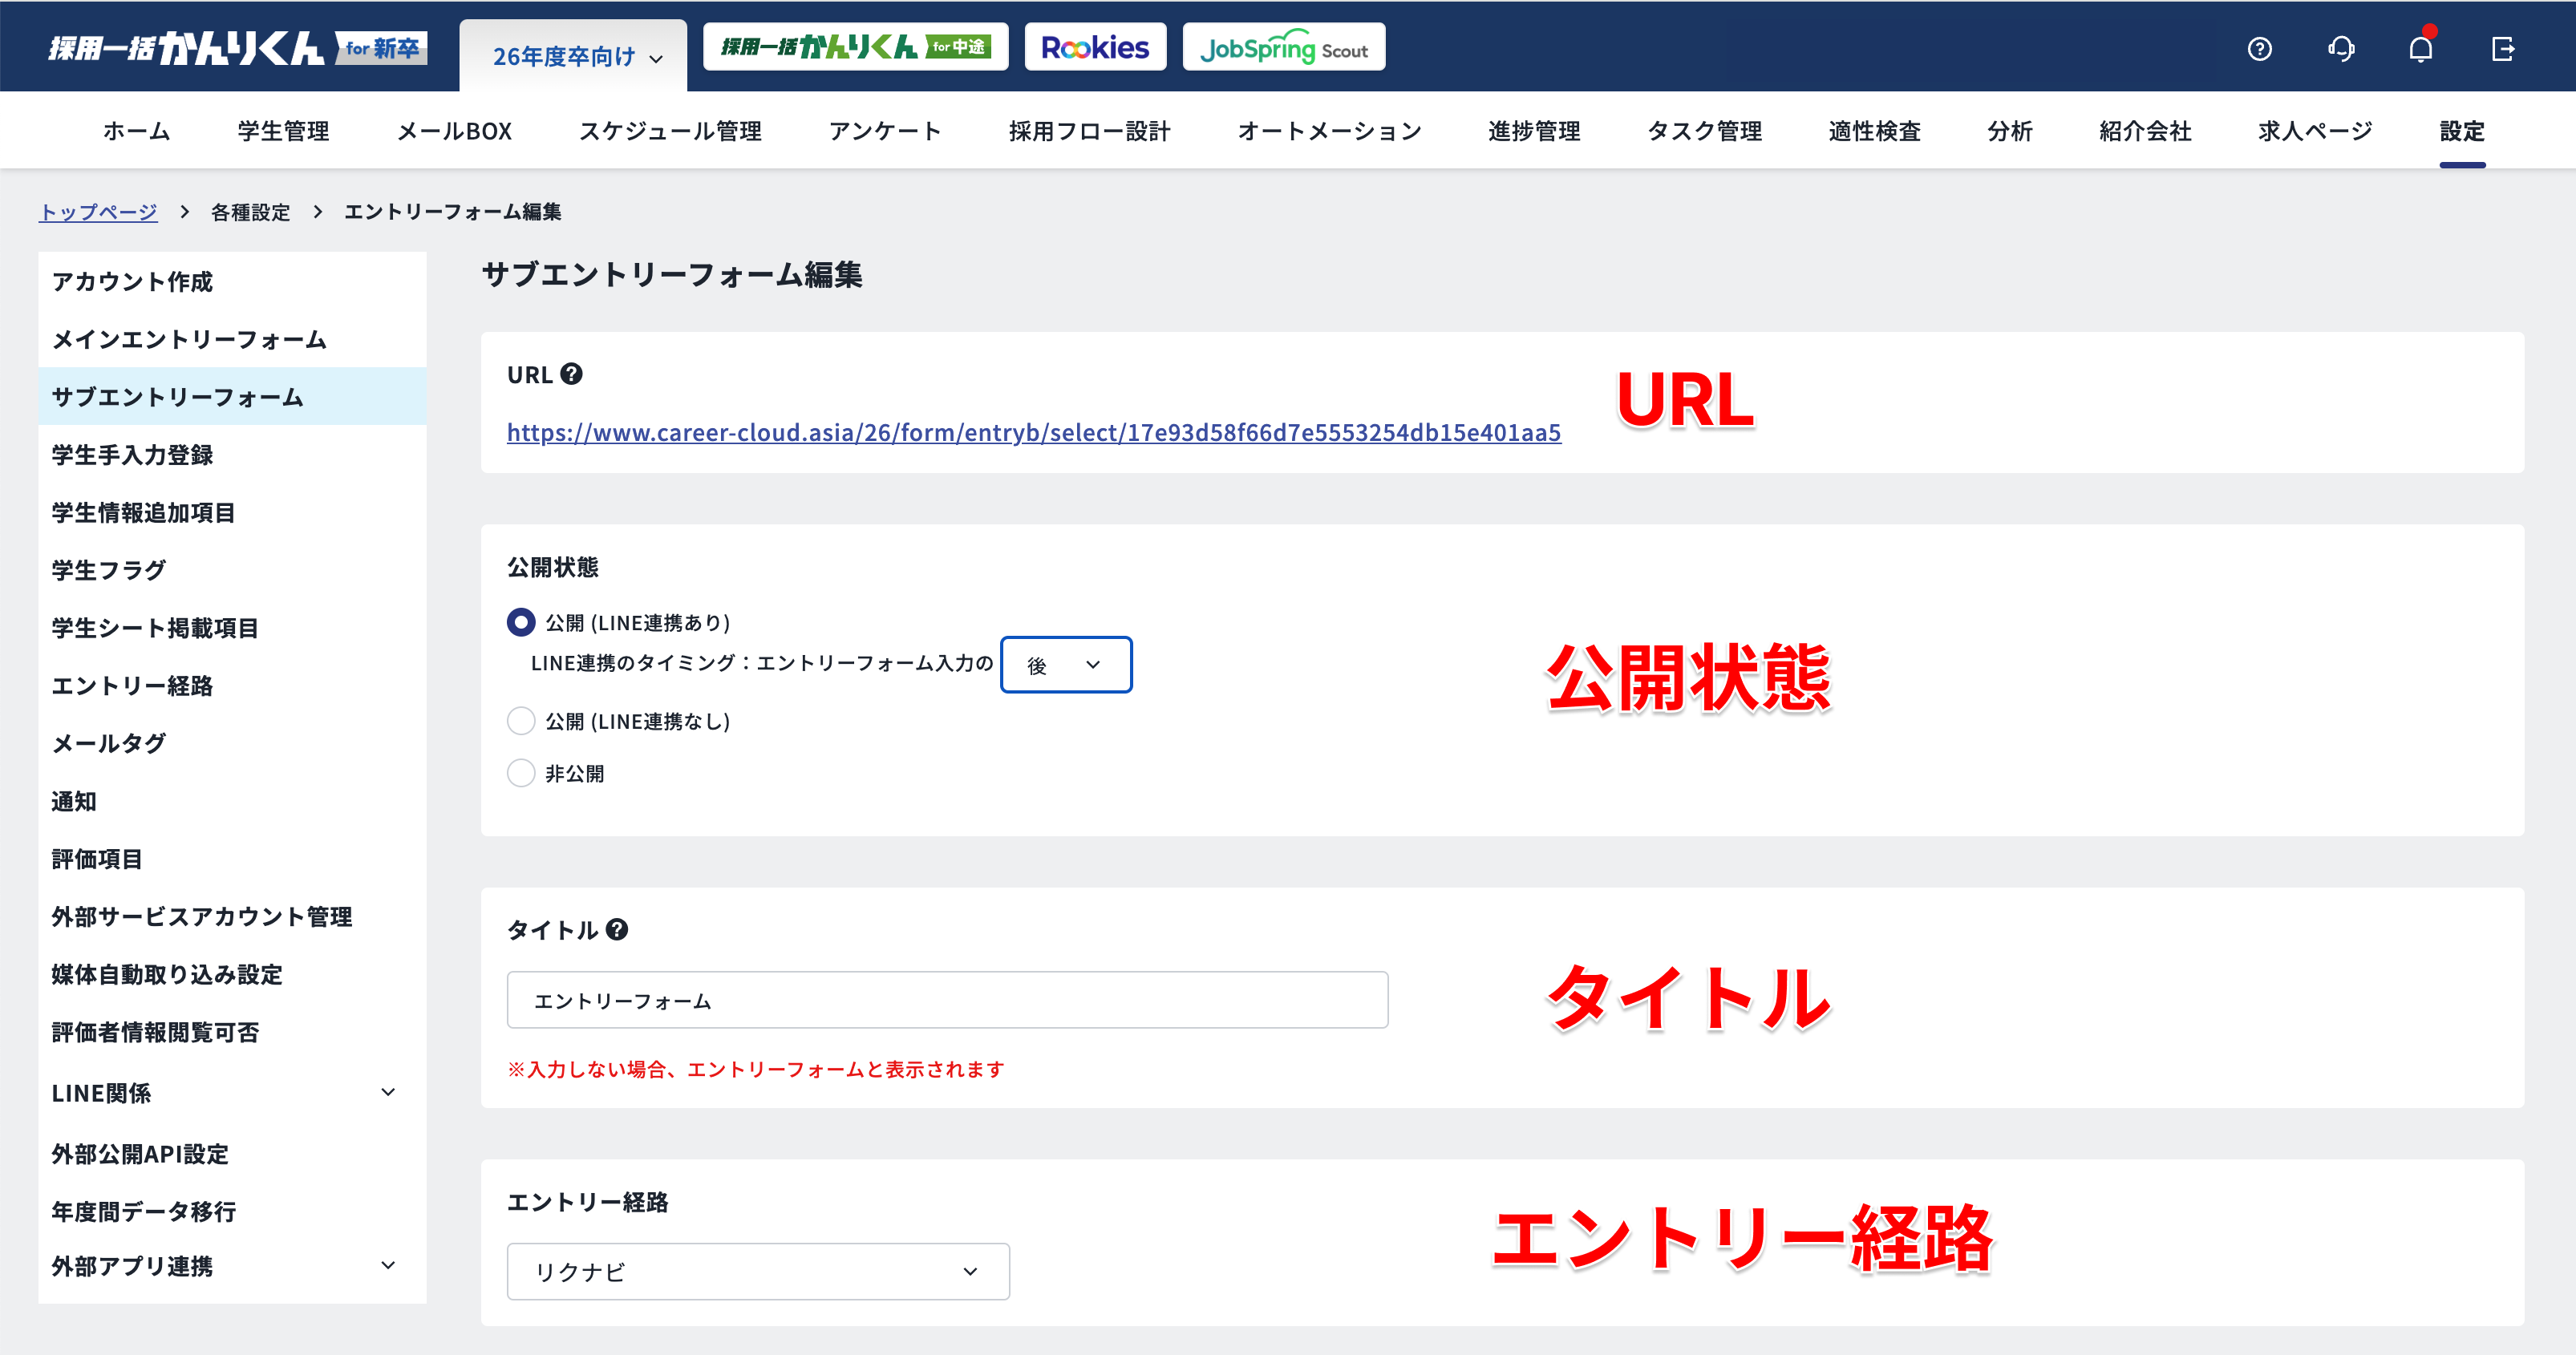Navigate to トップページ breadcrumb link
Viewport: 2576px width, 1355px height.
click(98, 212)
